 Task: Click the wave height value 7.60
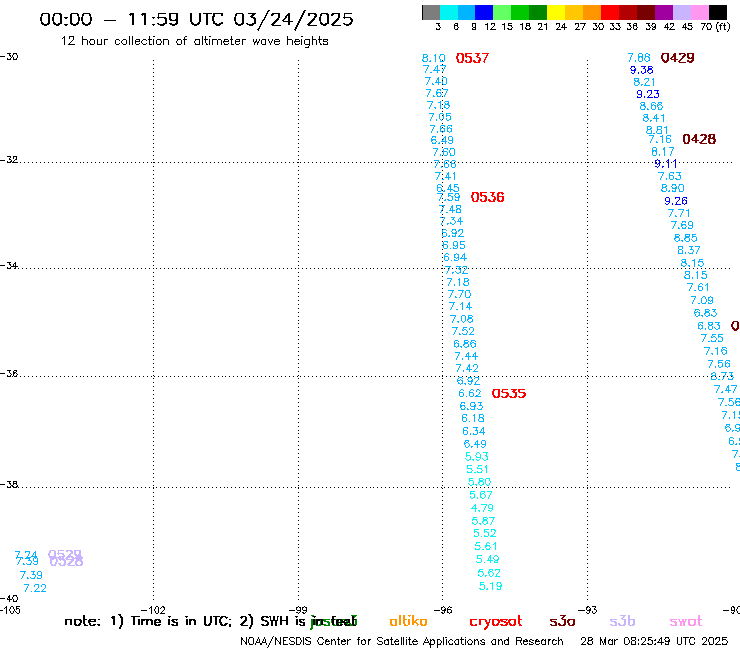pos(444,152)
